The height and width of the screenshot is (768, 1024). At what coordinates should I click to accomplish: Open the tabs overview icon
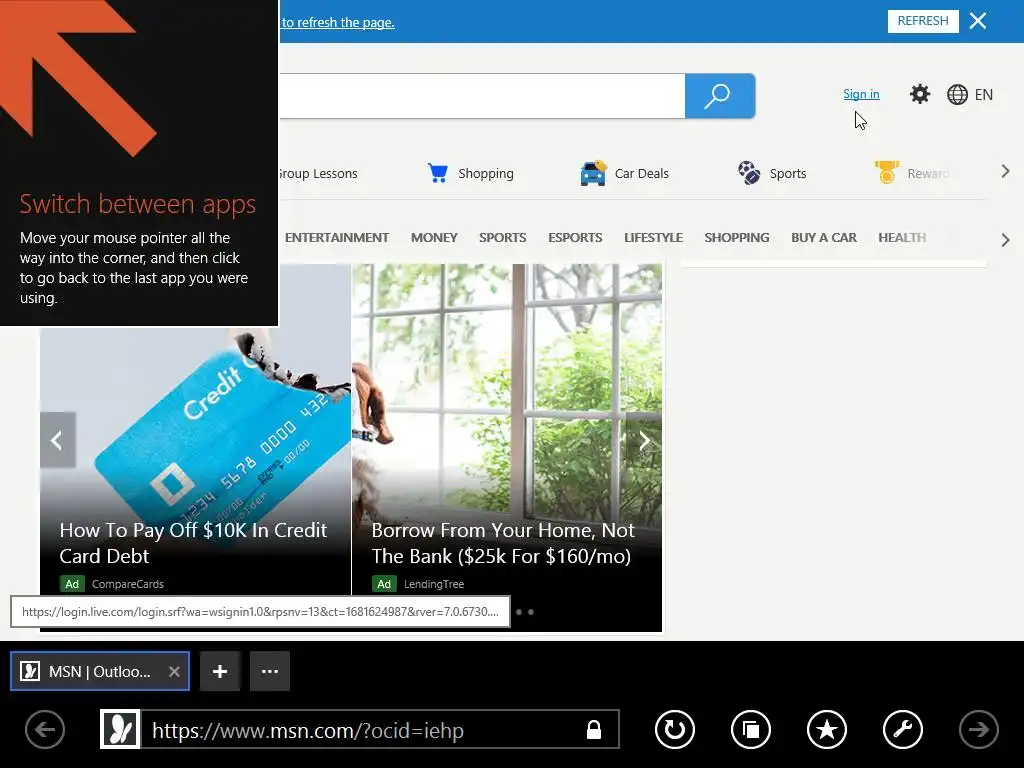[x=751, y=729]
